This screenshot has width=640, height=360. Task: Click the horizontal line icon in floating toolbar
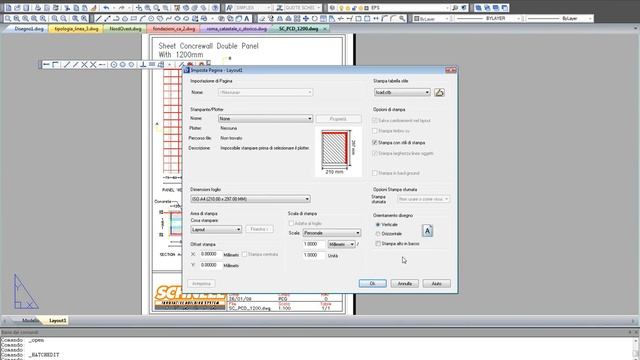tap(46, 64)
